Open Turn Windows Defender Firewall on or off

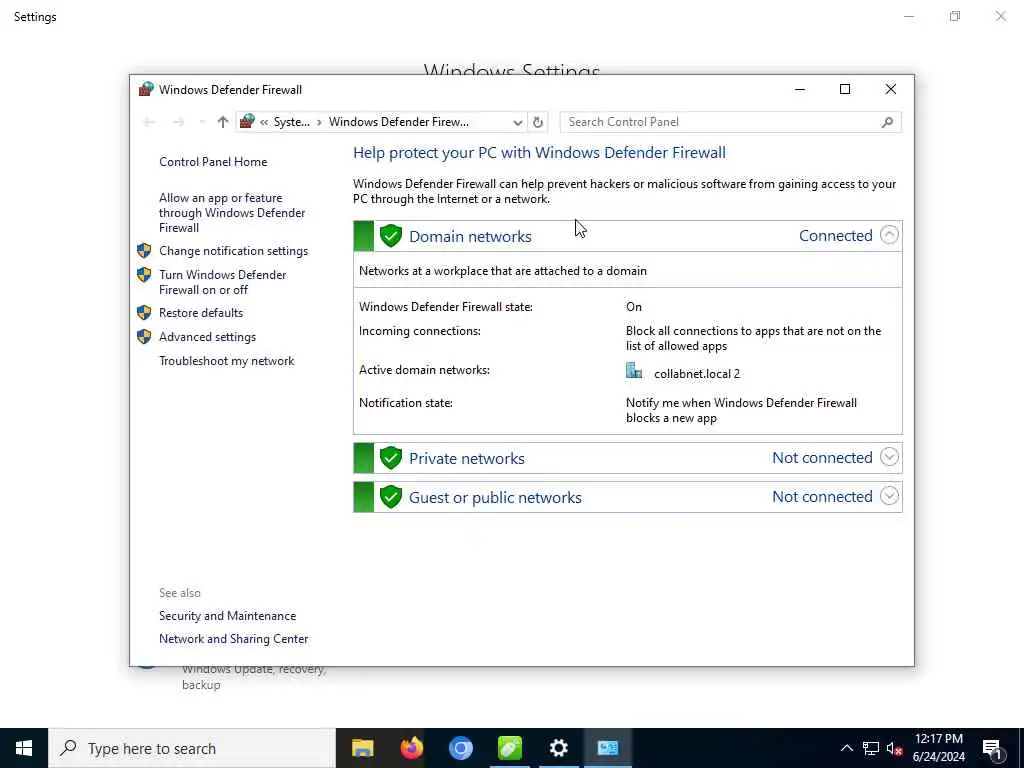(x=222, y=282)
